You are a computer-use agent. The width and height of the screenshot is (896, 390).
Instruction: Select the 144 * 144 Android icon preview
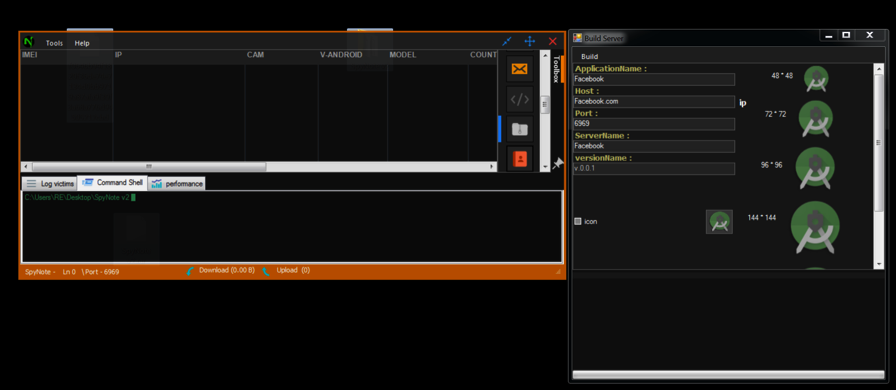coord(815,228)
